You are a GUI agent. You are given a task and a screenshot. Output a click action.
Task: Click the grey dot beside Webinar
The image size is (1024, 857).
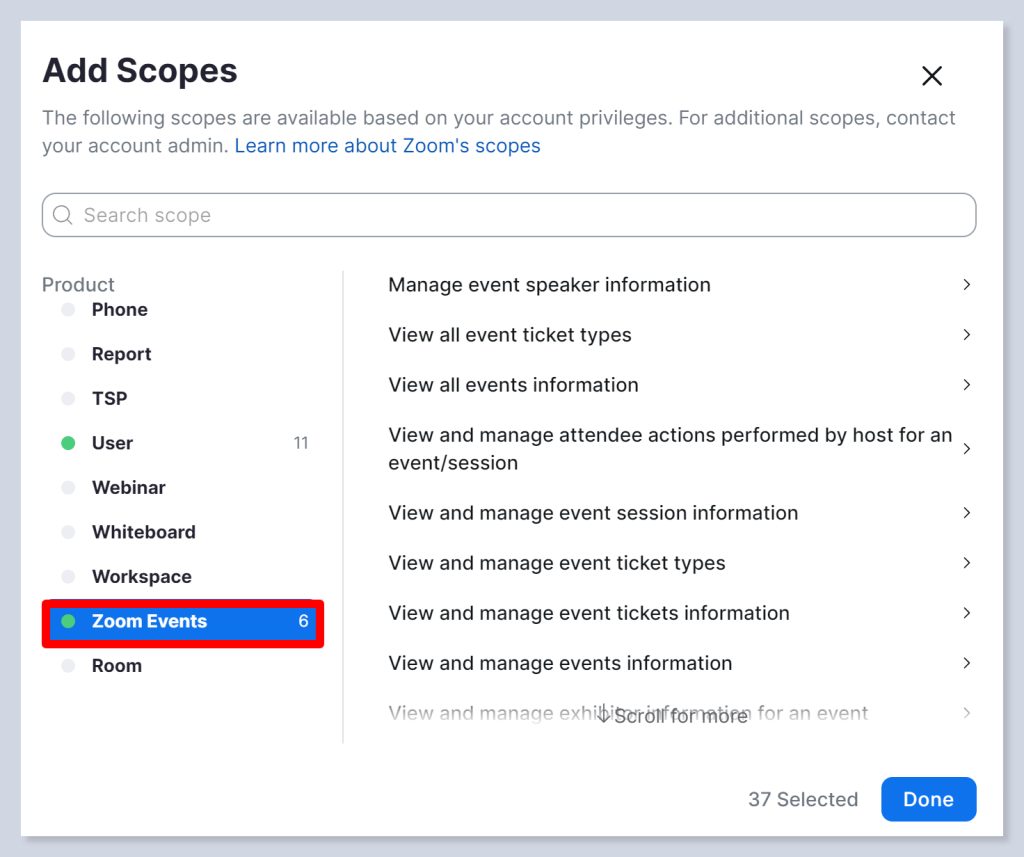(68, 488)
